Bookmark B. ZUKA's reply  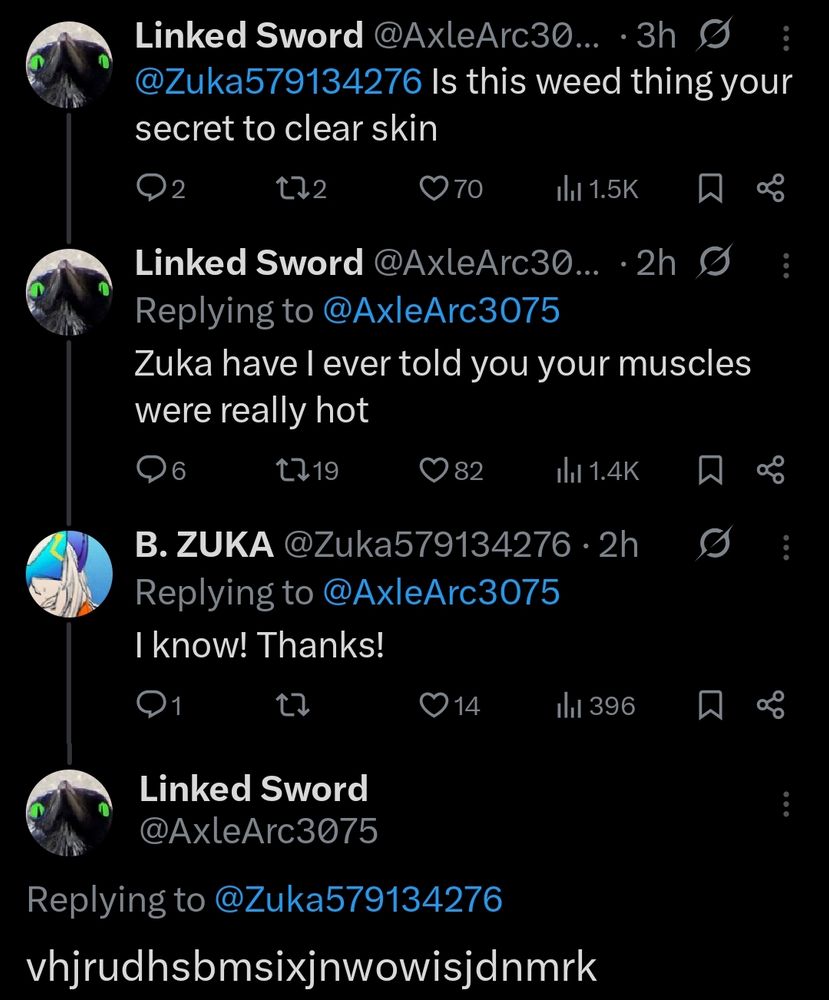click(709, 706)
